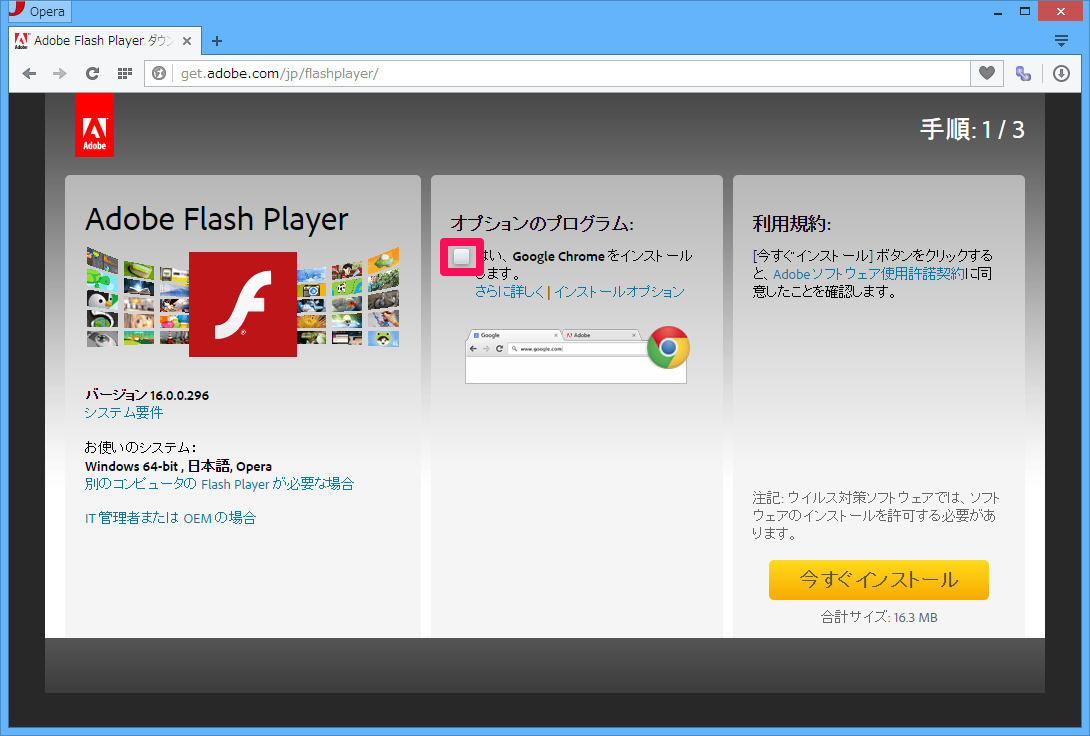Open the システム要件 link
The height and width of the screenshot is (736, 1090).
(x=124, y=412)
